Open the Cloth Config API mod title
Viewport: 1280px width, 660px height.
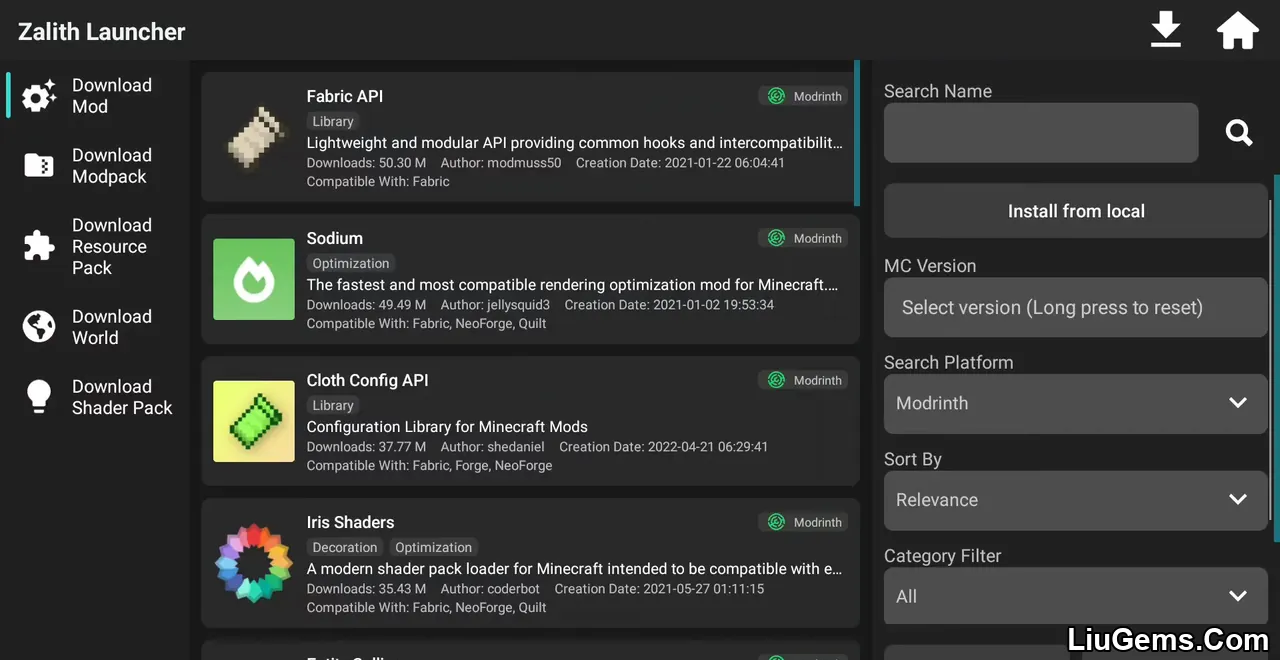368,380
